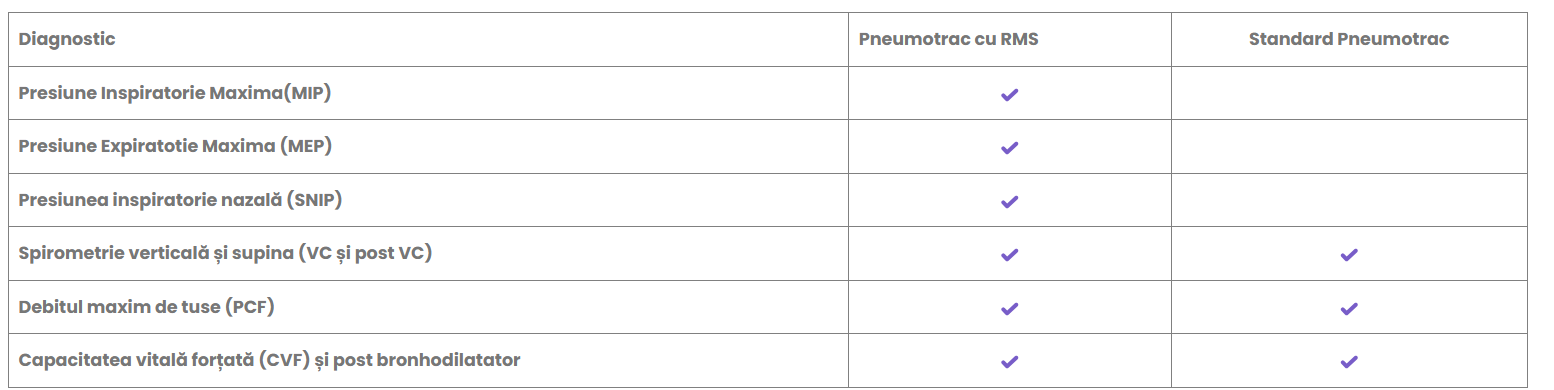Click Presiunea inspiratorie nazală (SNIP) label

(180, 200)
